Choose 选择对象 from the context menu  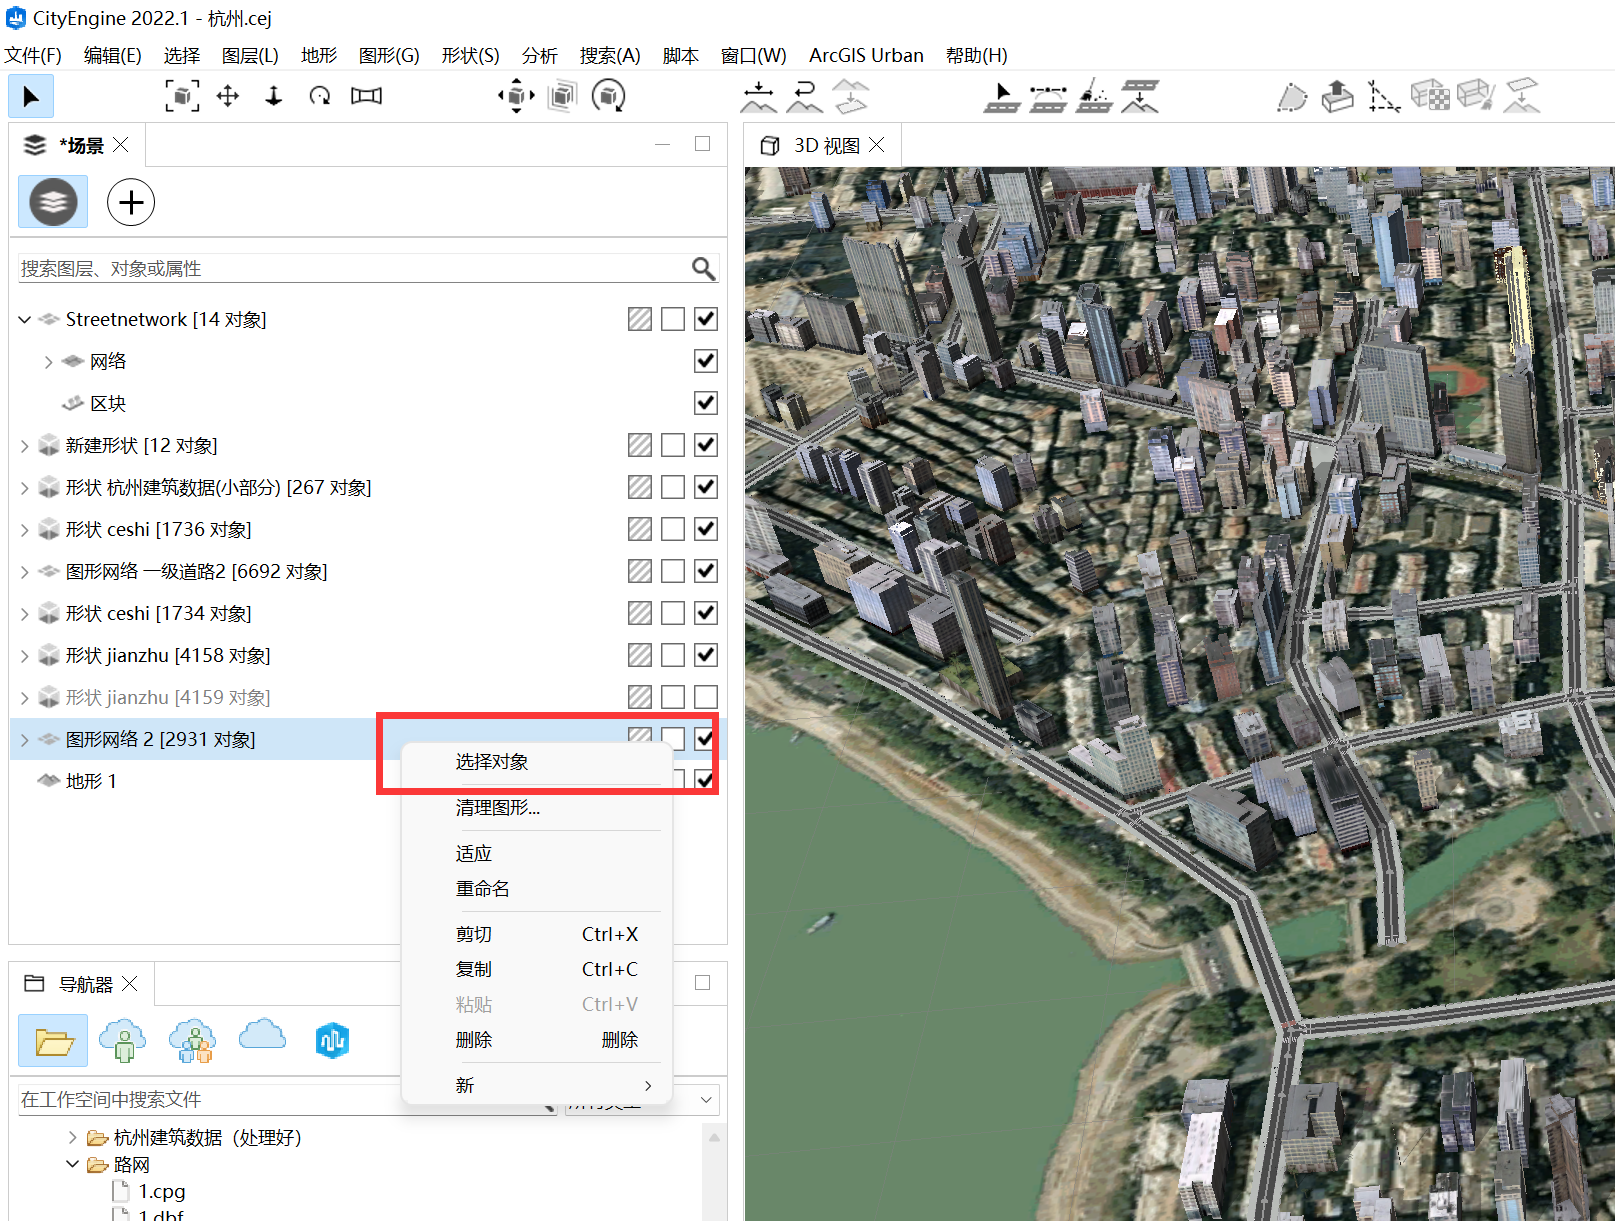click(x=492, y=762)
